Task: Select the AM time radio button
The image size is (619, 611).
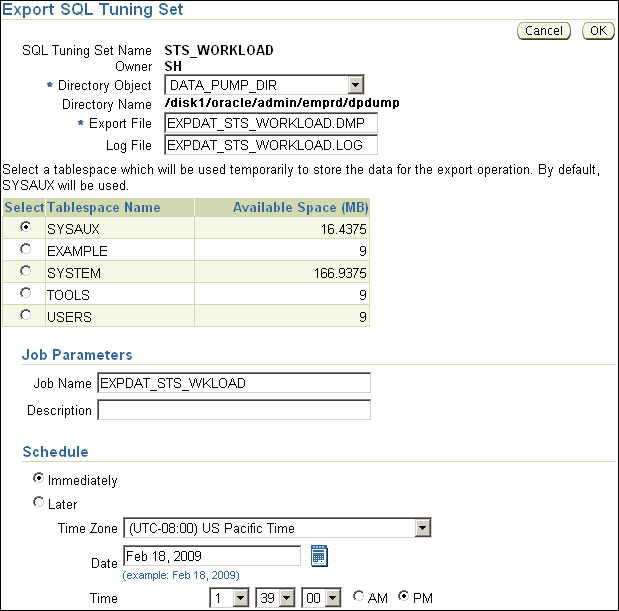Action: point(359,597)
